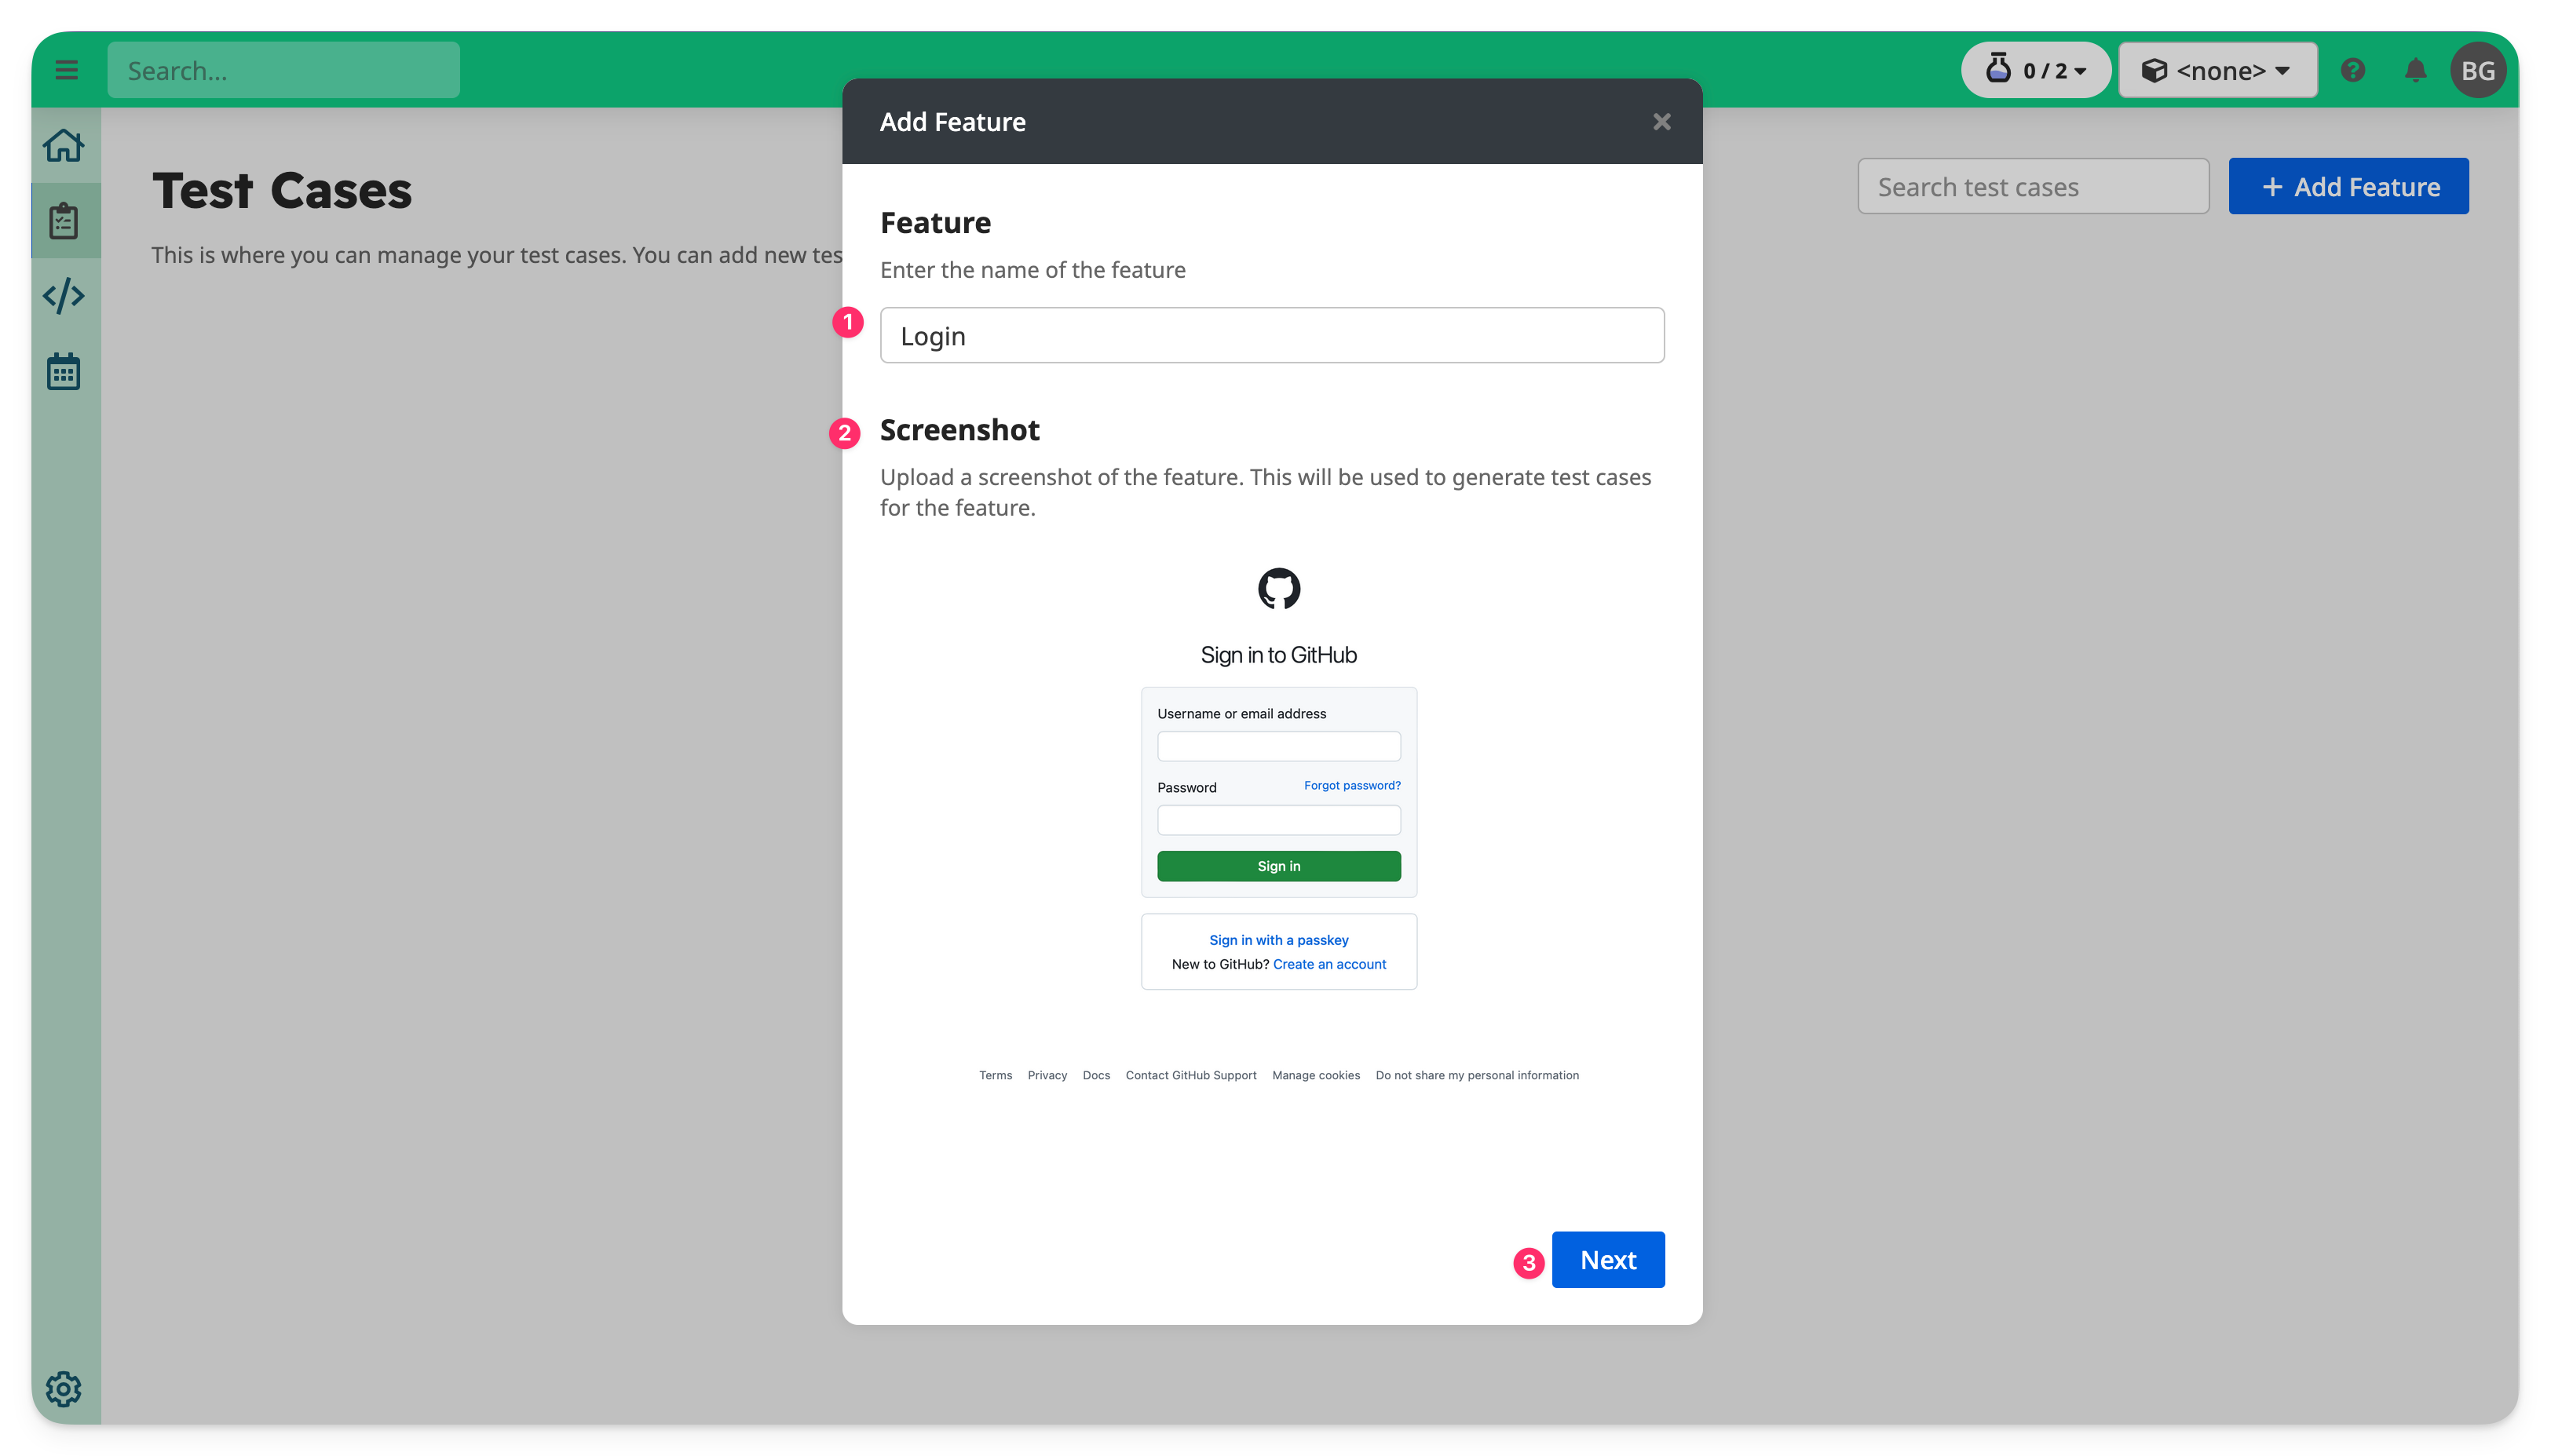Open the BG user avatar menu
The height and width of the screenshot is (1456, 2551).
tap(2478, 70)
